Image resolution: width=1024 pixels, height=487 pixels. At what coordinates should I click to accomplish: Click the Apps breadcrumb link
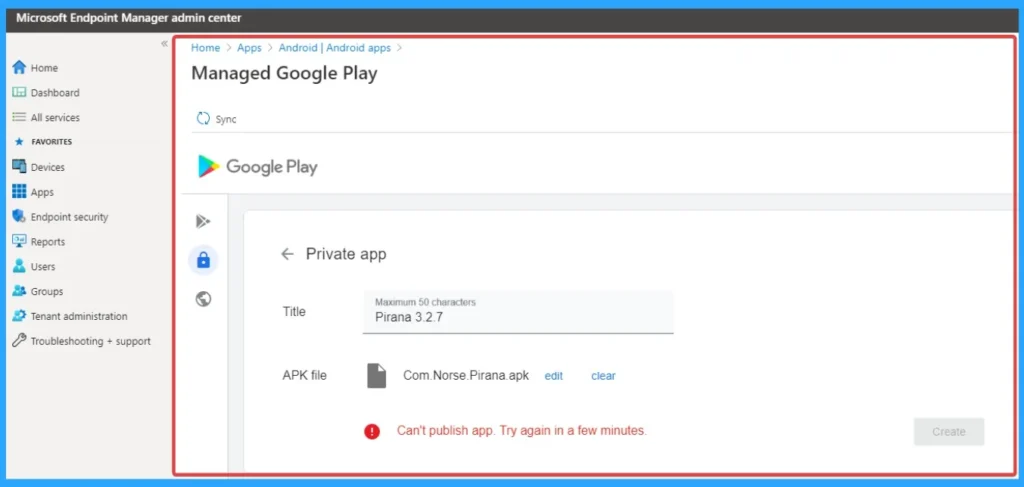pos(249,48)
